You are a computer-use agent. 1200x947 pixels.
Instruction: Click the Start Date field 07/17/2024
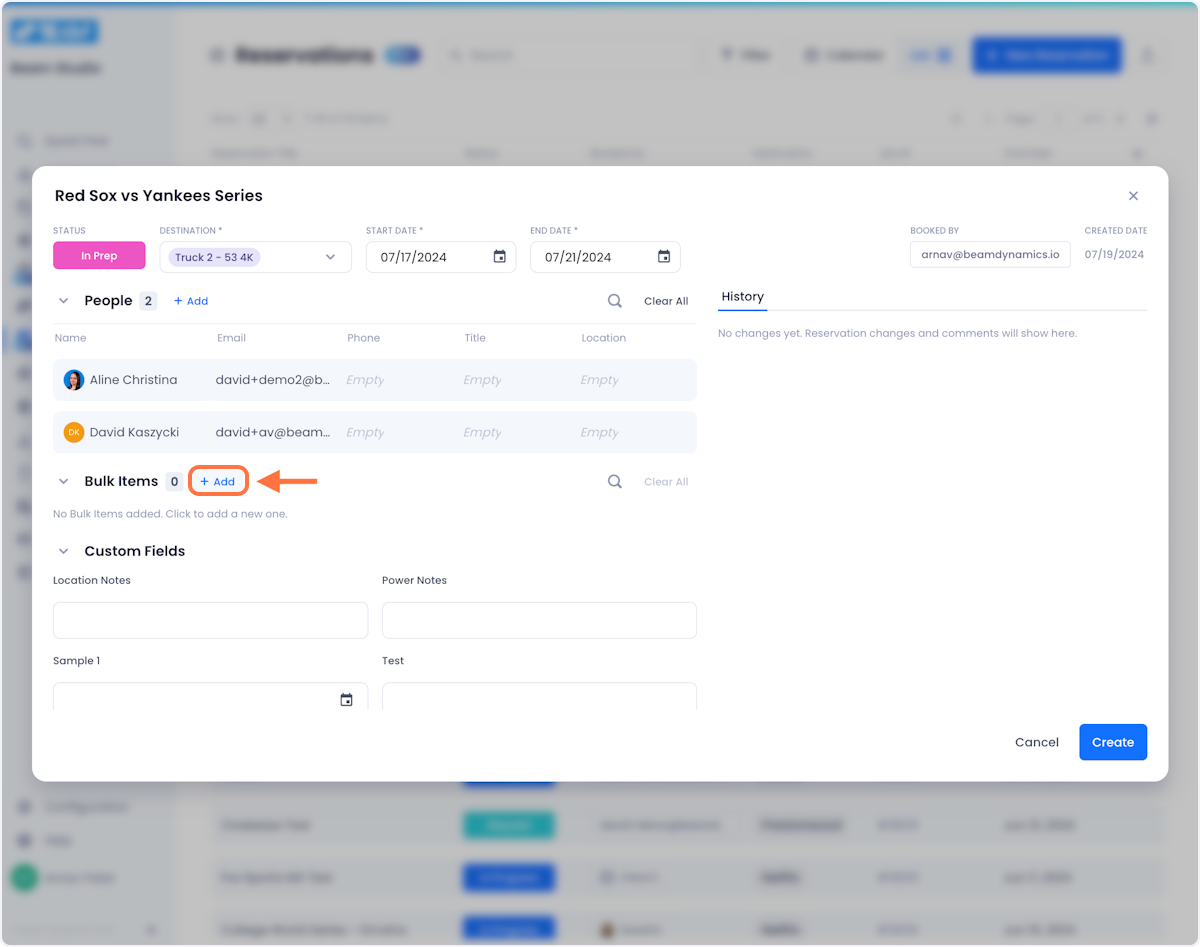(x=441, y=257)
